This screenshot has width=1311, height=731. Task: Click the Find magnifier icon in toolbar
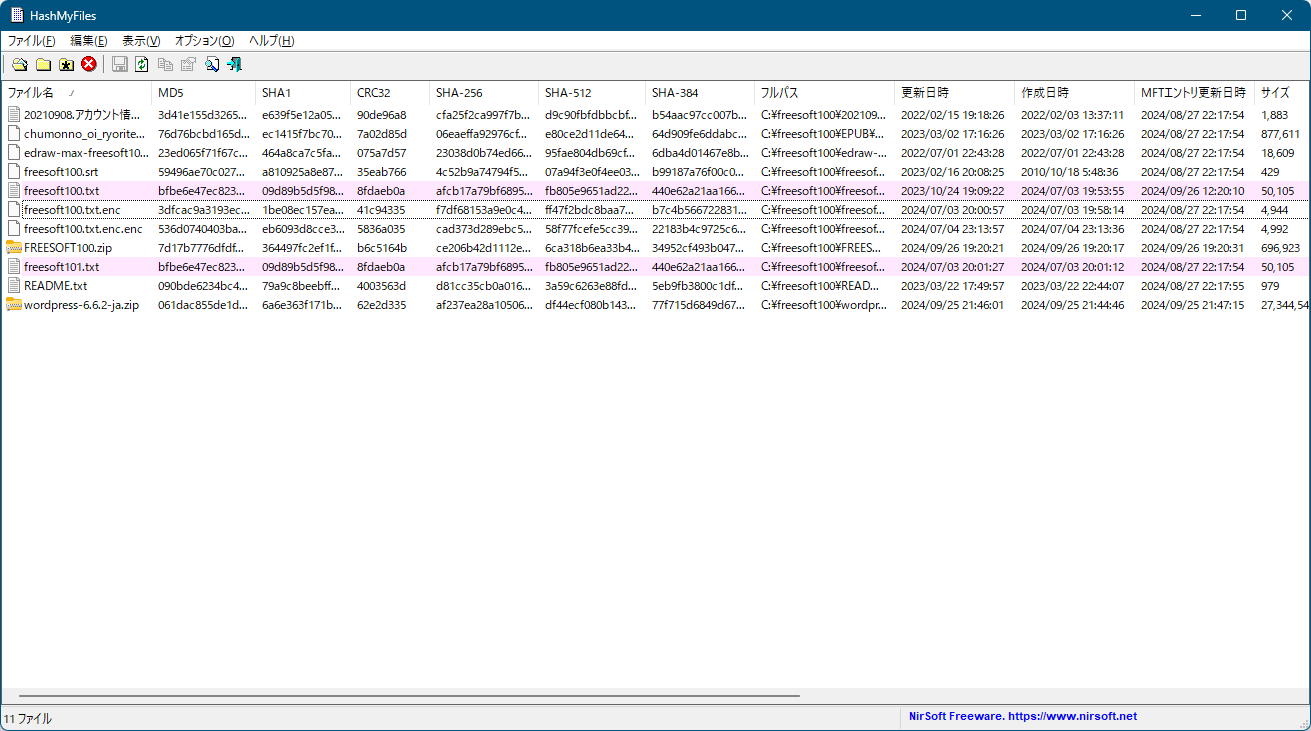coord(211,65)
